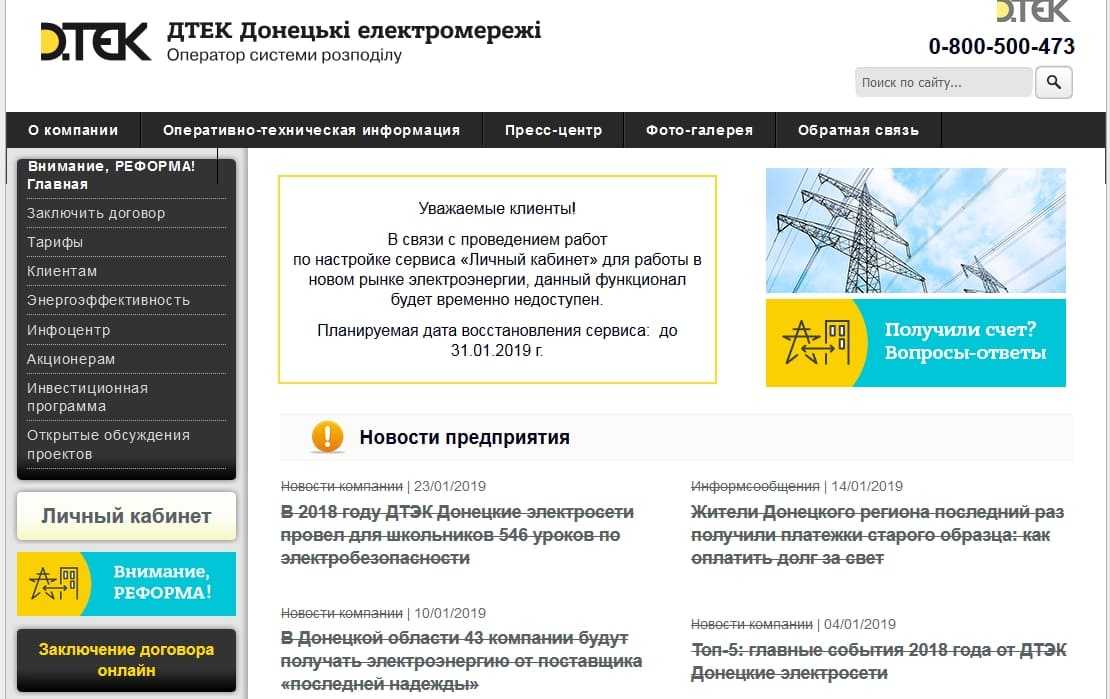Screen dimensions: 1110x699
Task: Open the Фото-галерея menu item
Action: point(699,130)
